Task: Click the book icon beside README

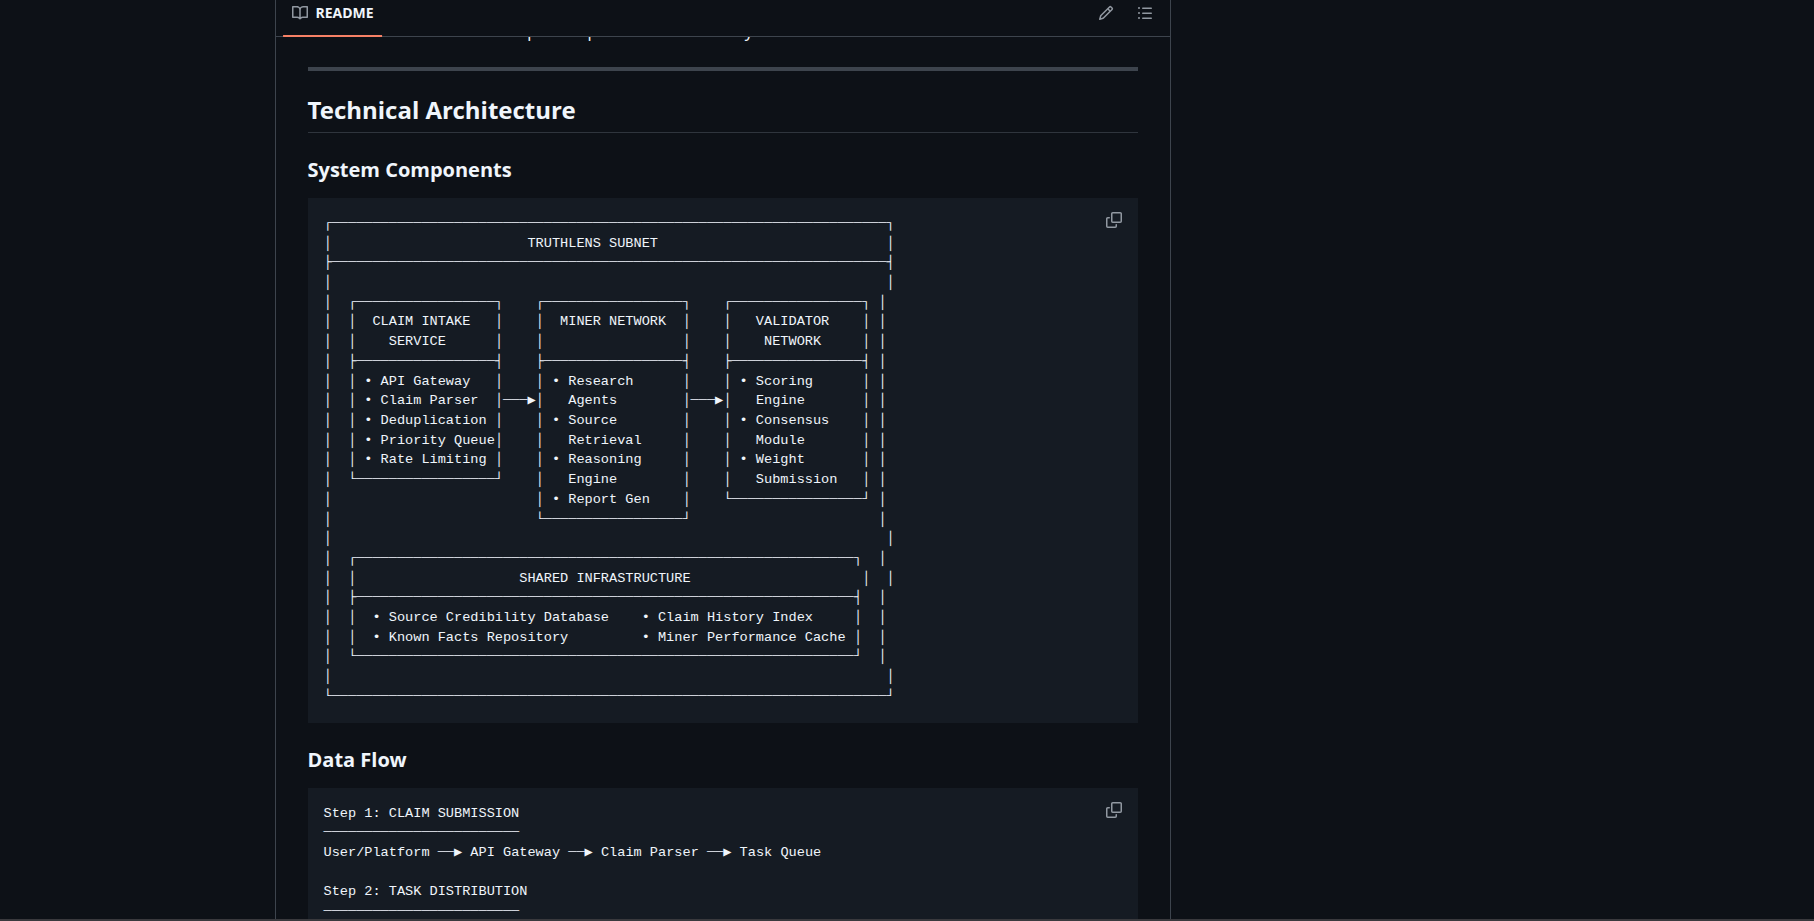Action: click(299, 13)
